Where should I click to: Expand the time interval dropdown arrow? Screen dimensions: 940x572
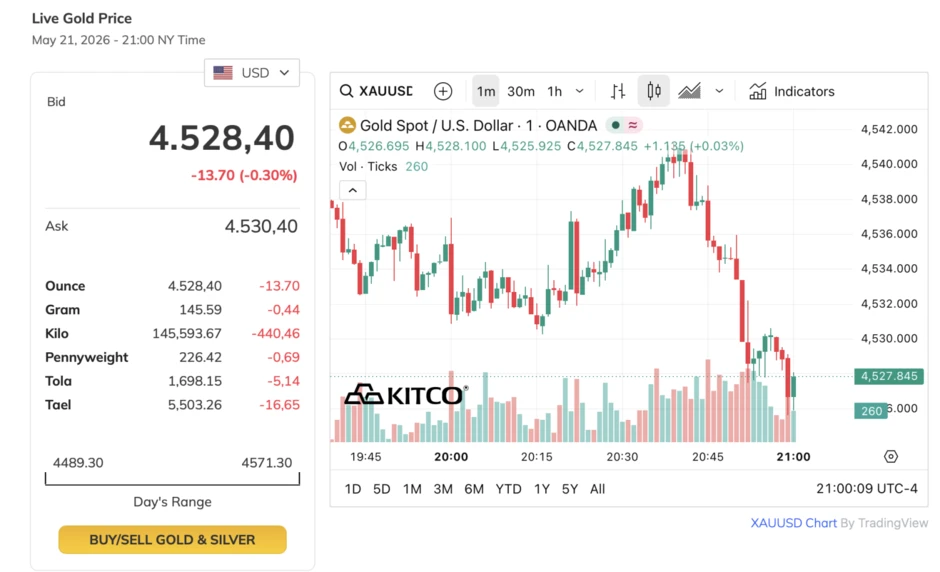(x=580, y=91)
